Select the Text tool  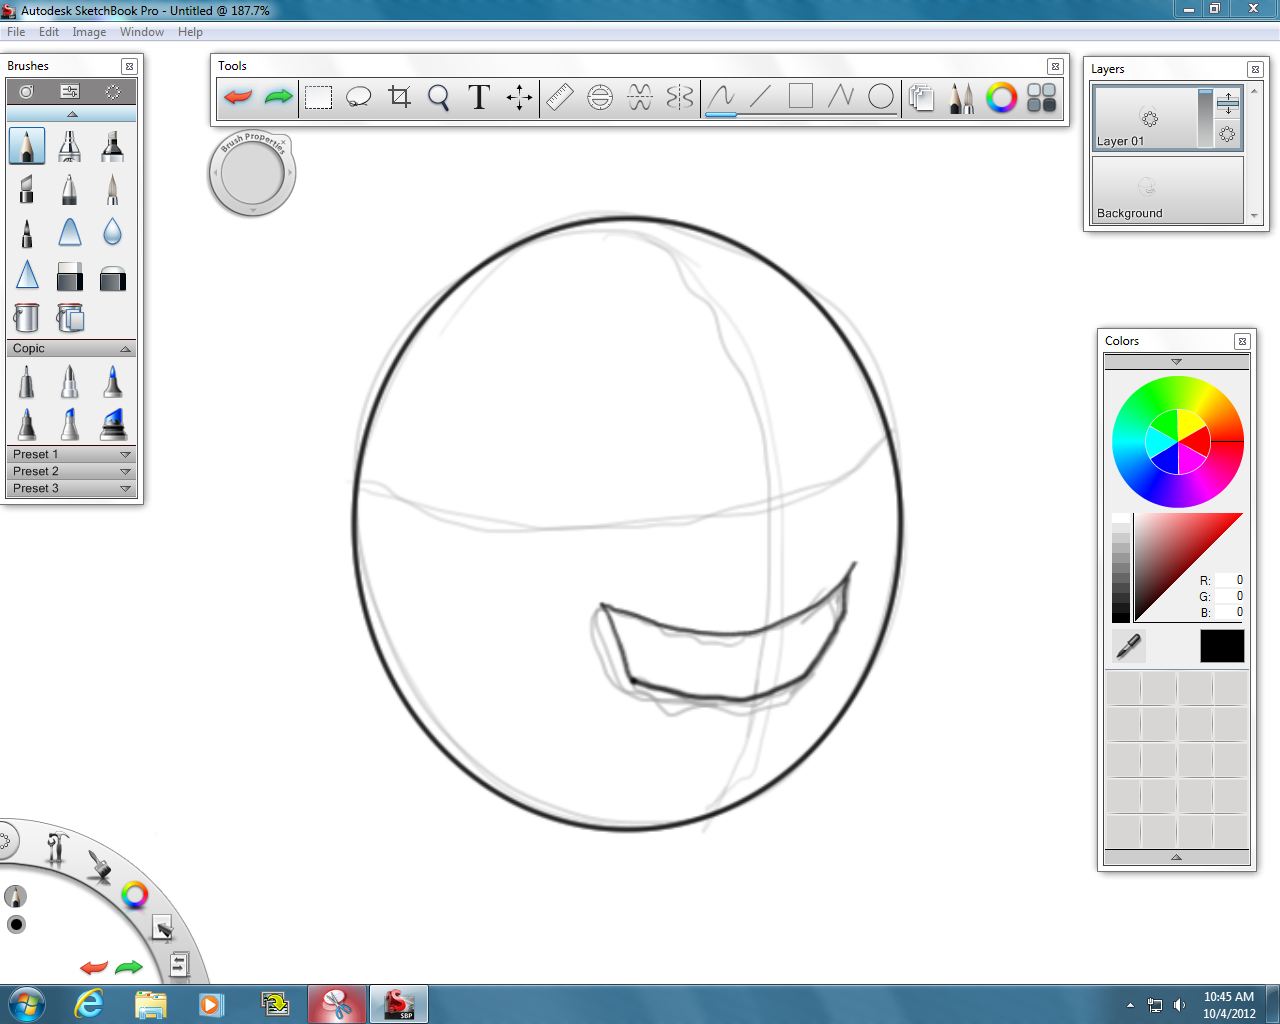click(479, 97)
